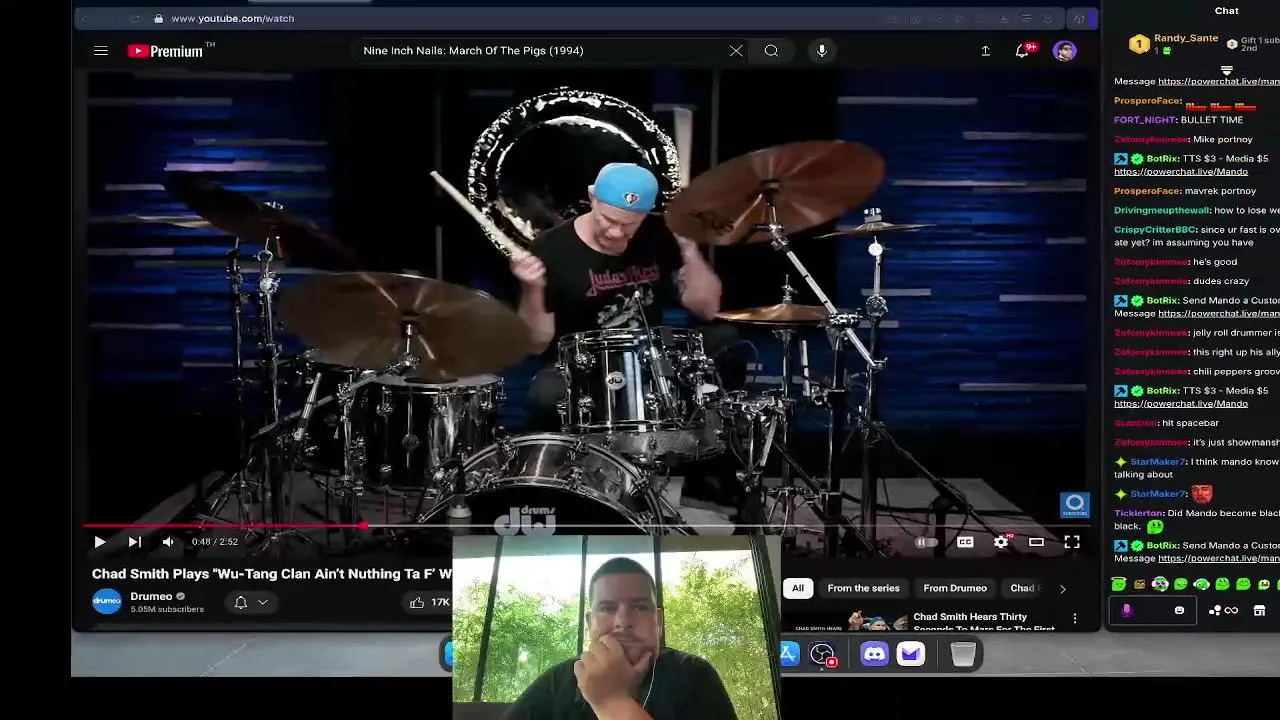Open channel points bubbles icon
1280x720 pixels.
pyautogui.click(x=1214, y=611)
